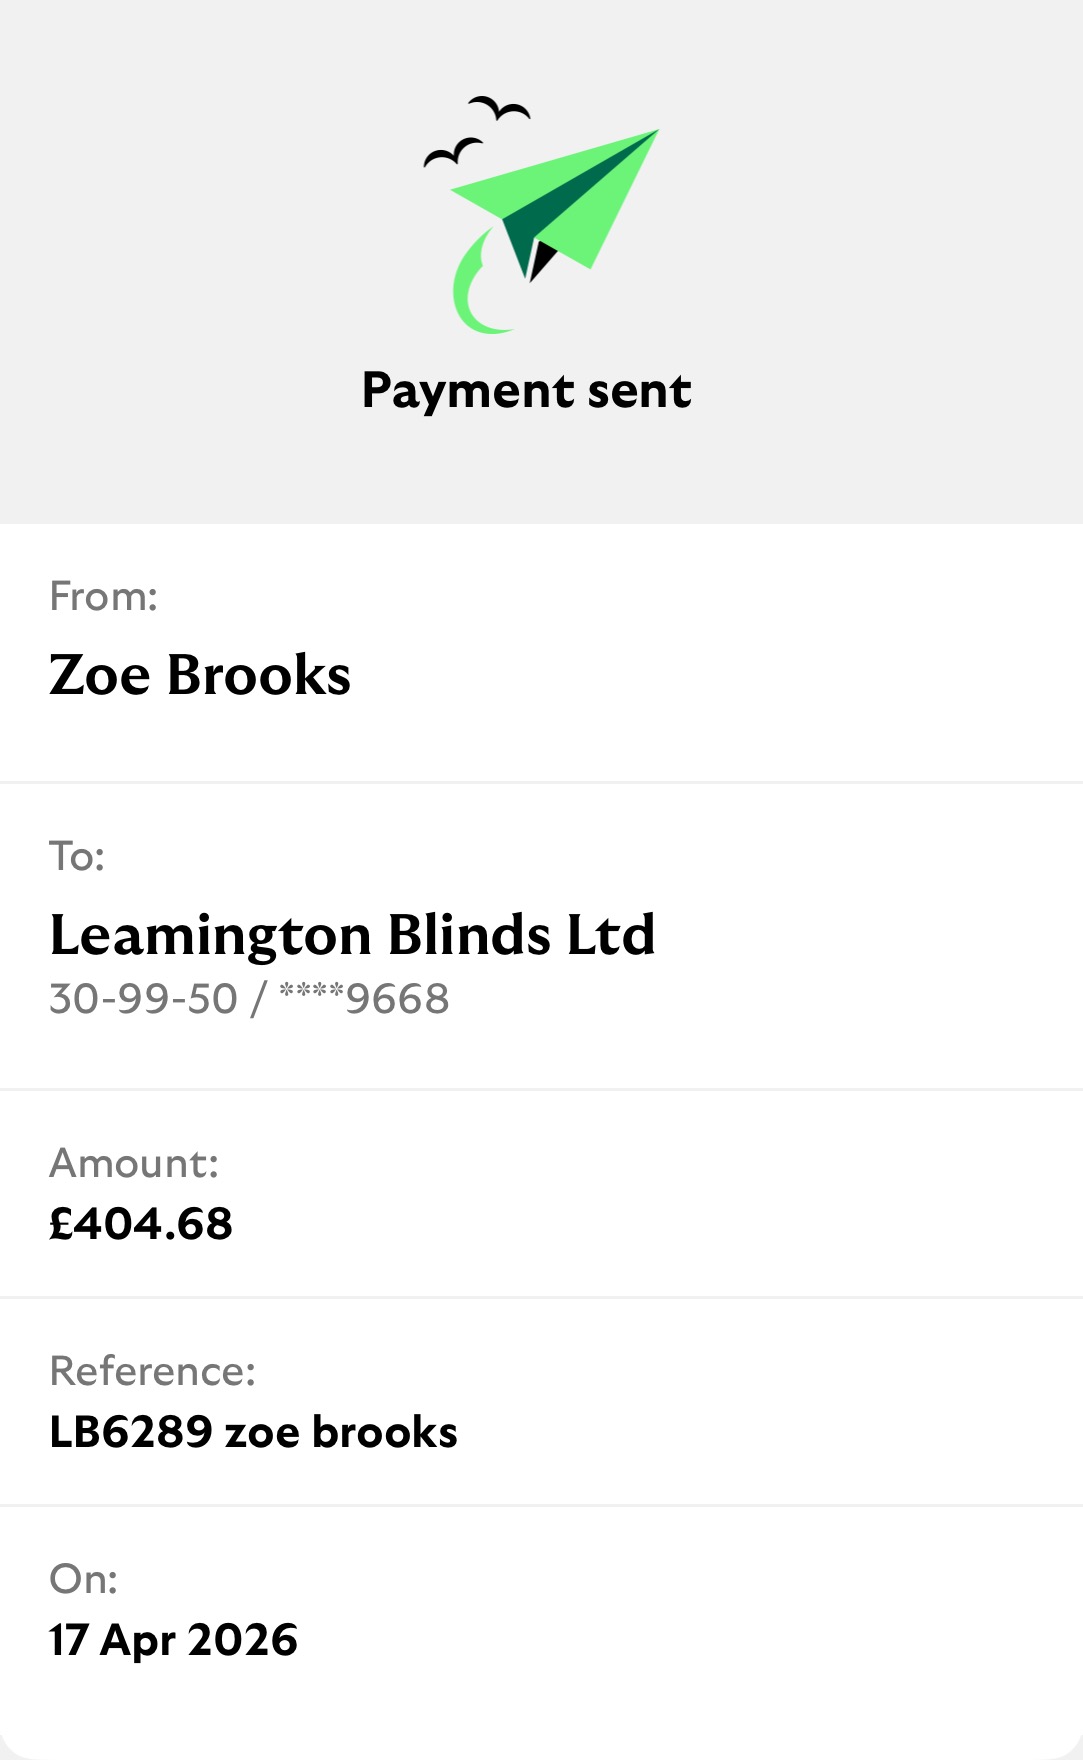The height and width of the screenshot is (1761, 1083).
Task: Click the "On:" date label
Action: click(83, 1580)
